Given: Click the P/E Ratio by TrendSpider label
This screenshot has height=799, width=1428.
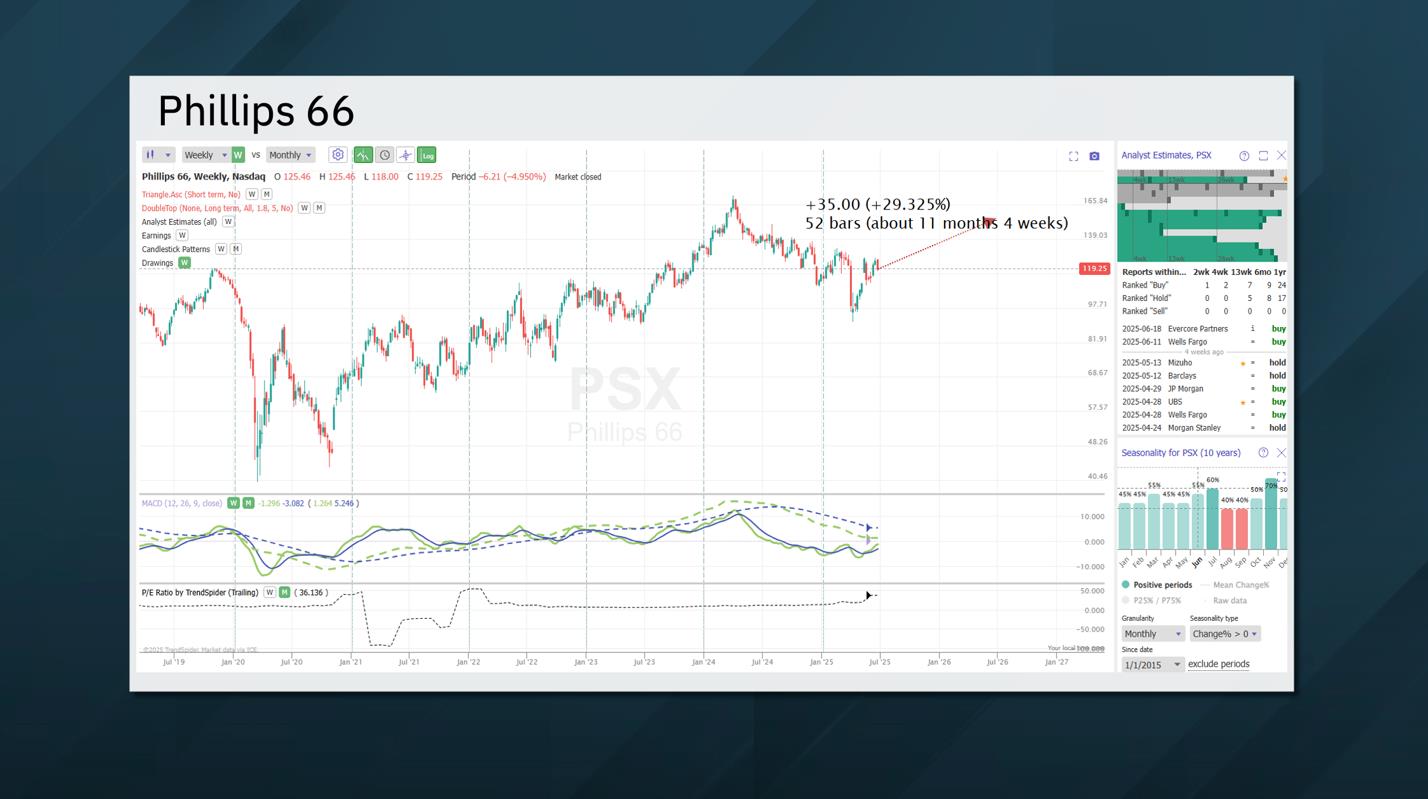Looking at the screenshot, I should 200,592.
